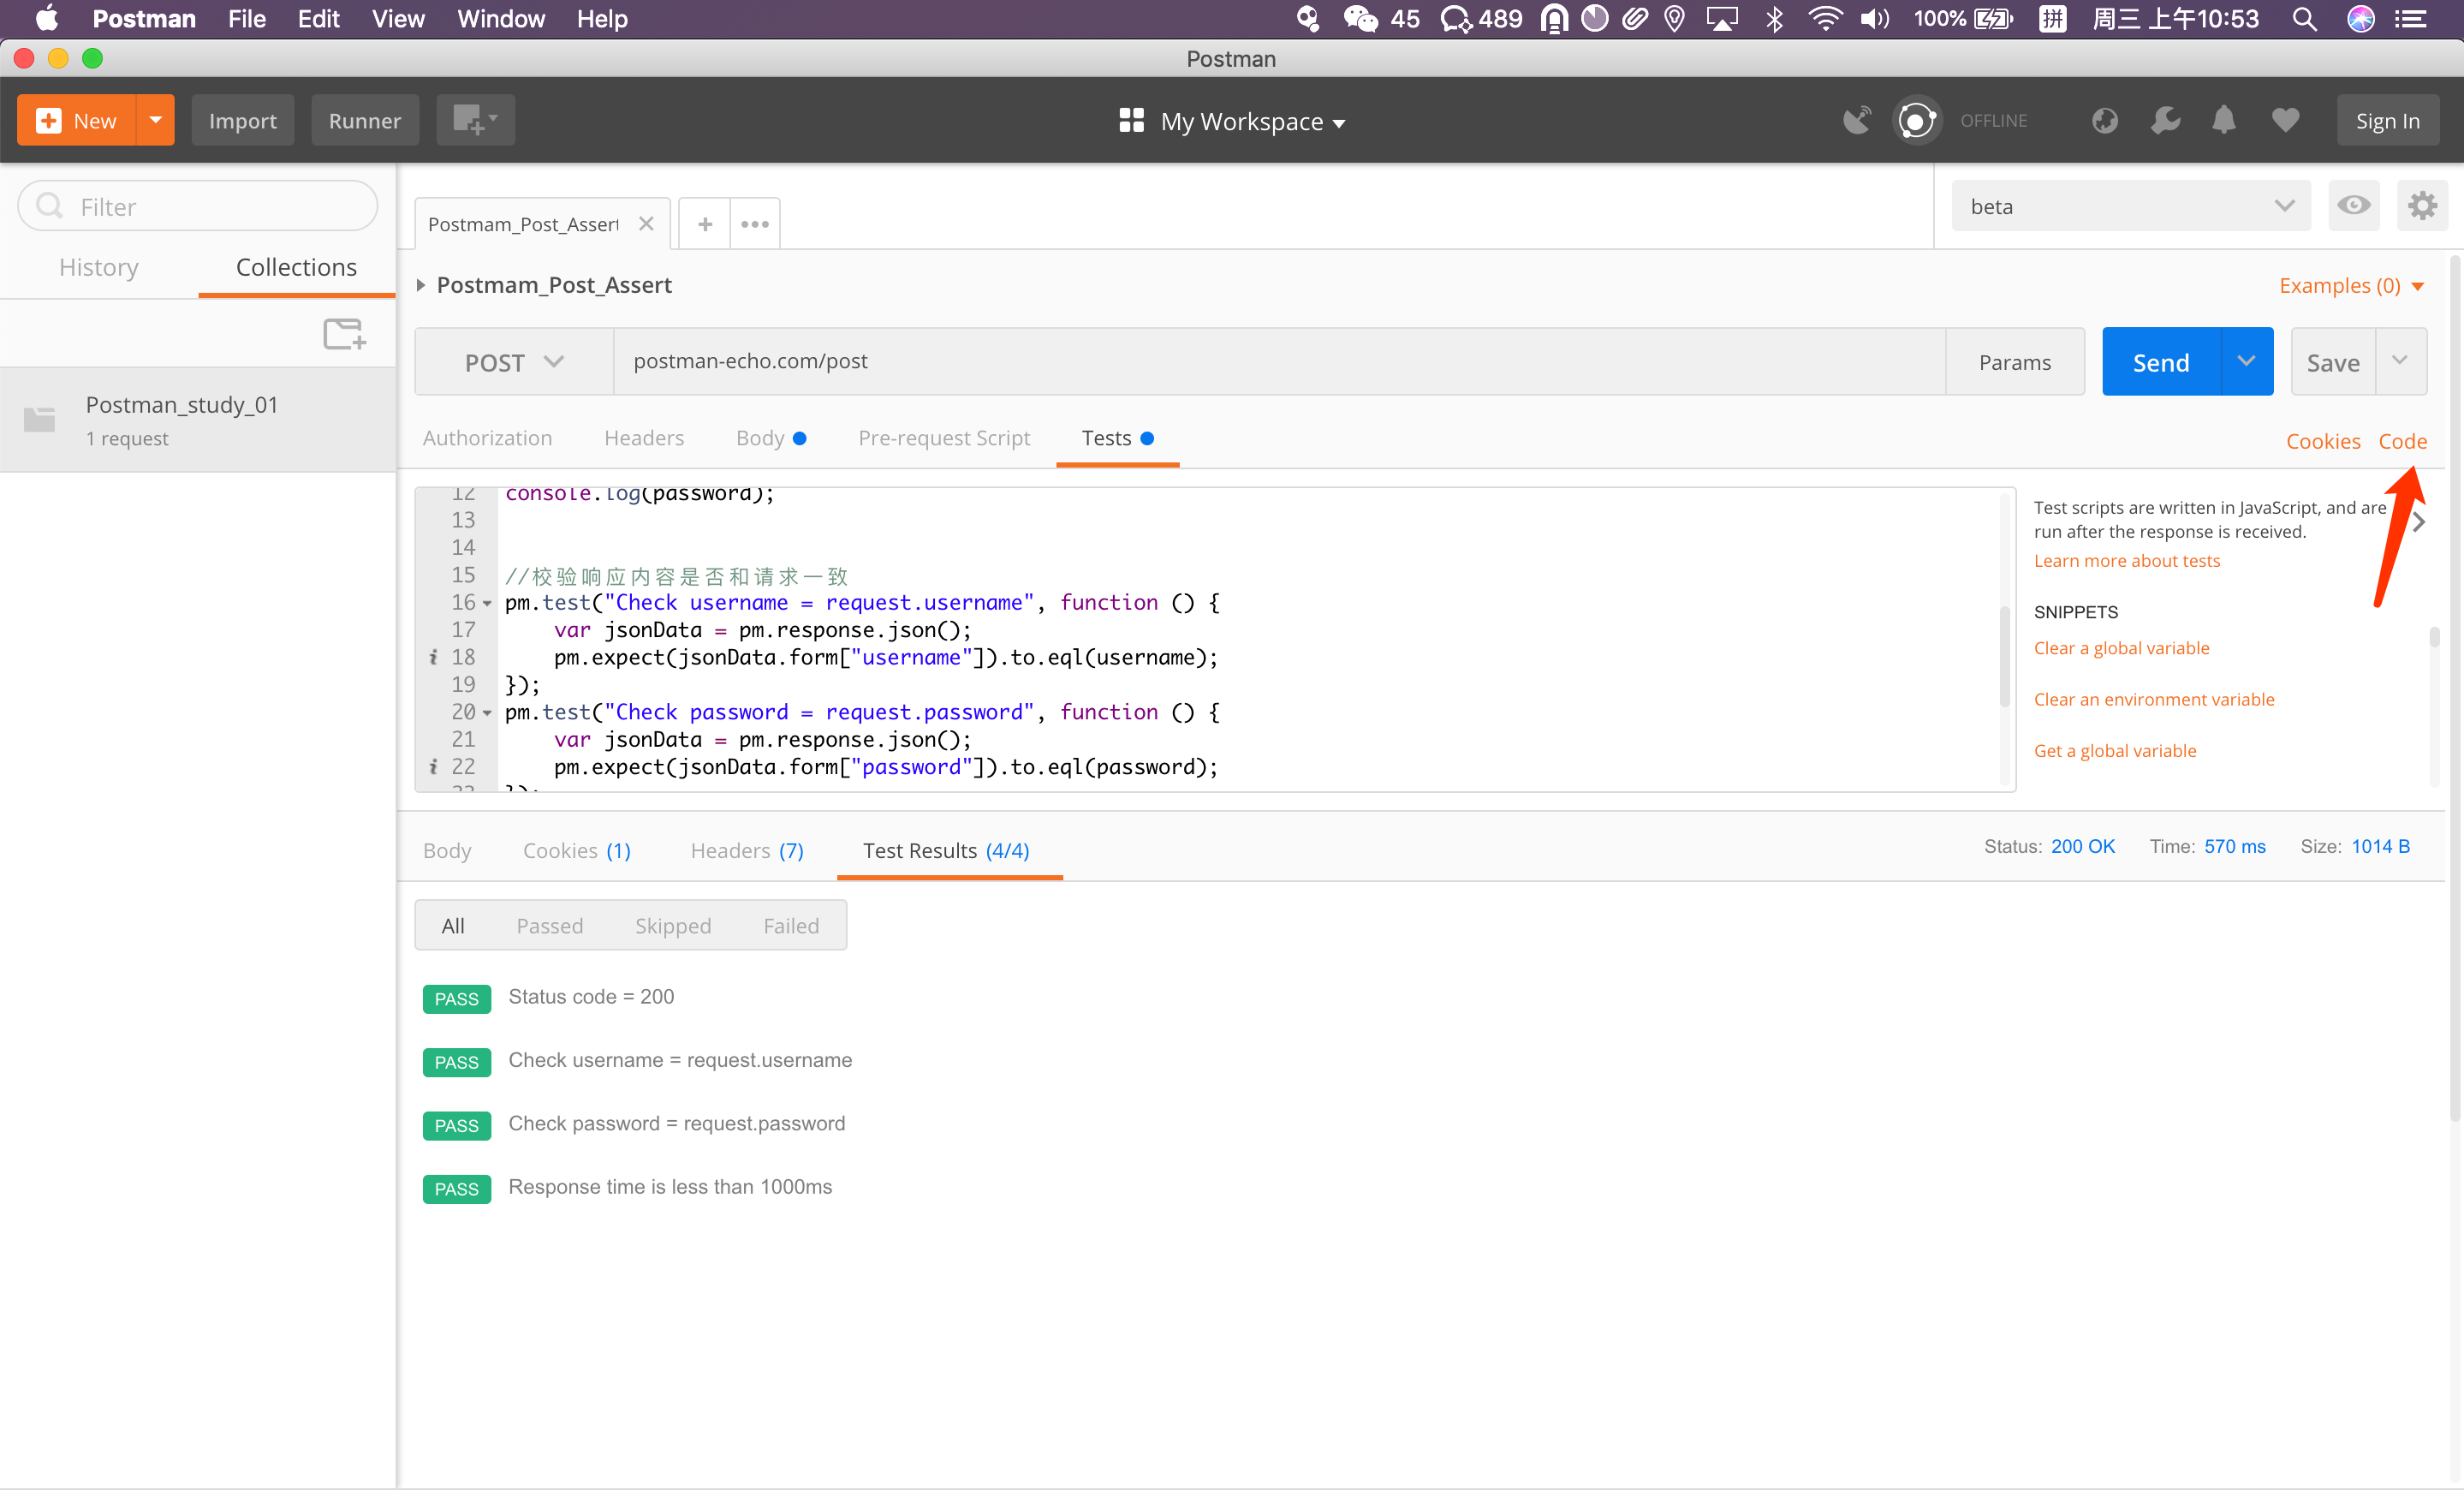Switch to the Collections tab
The height and width of the screenshot is (1490, 2464).
[296, 267]
